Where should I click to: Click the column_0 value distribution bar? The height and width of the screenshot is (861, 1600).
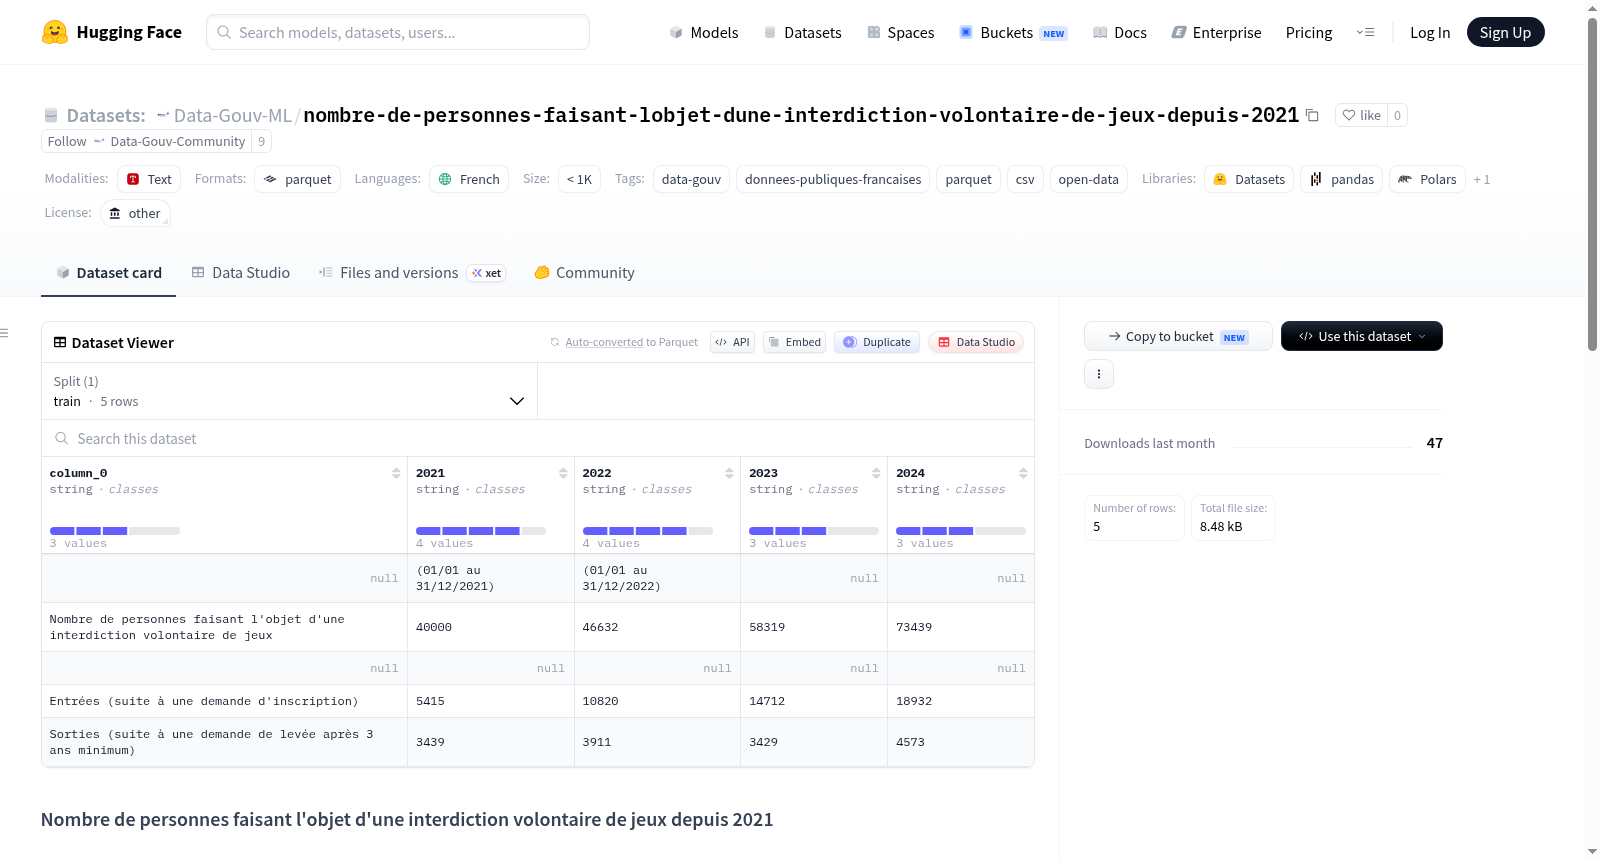click(x=114, y=530)
